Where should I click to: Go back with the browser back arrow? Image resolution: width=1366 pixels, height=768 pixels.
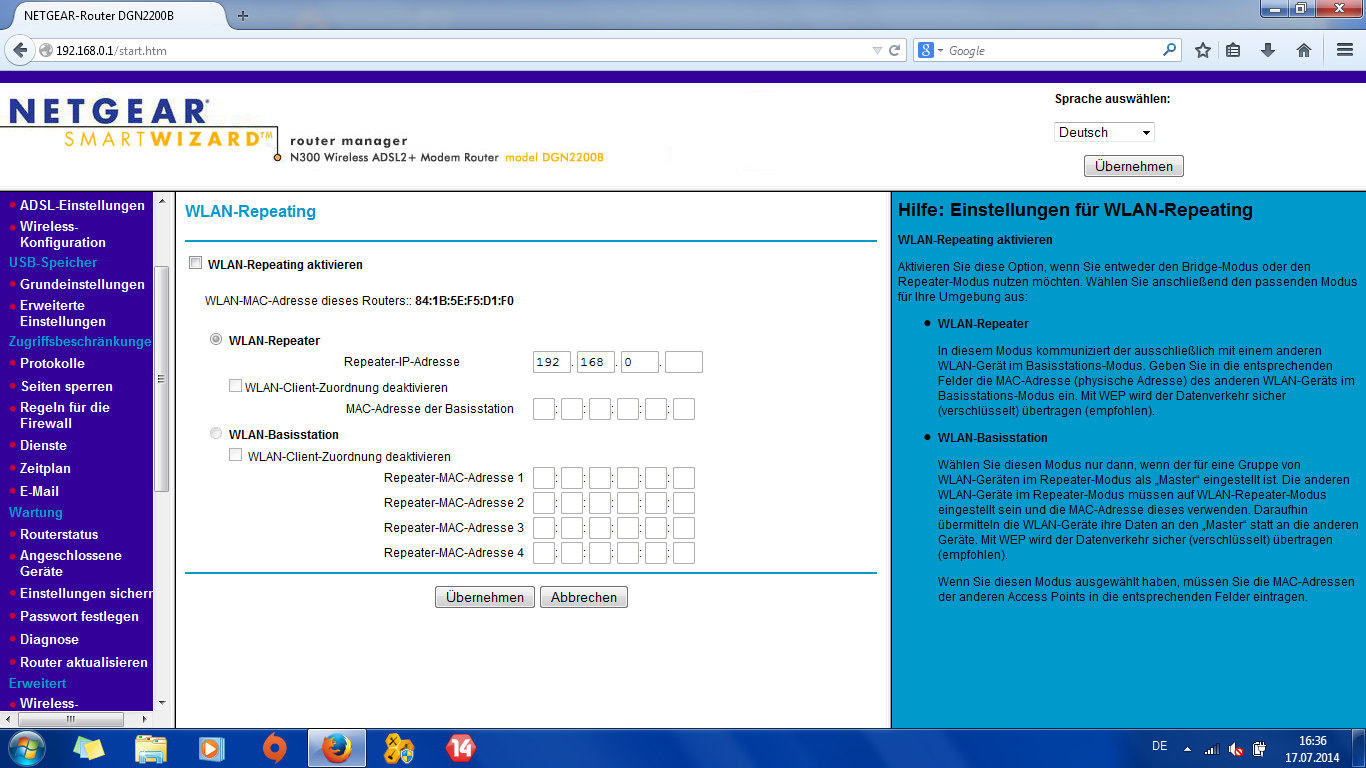tap(20, 50)
